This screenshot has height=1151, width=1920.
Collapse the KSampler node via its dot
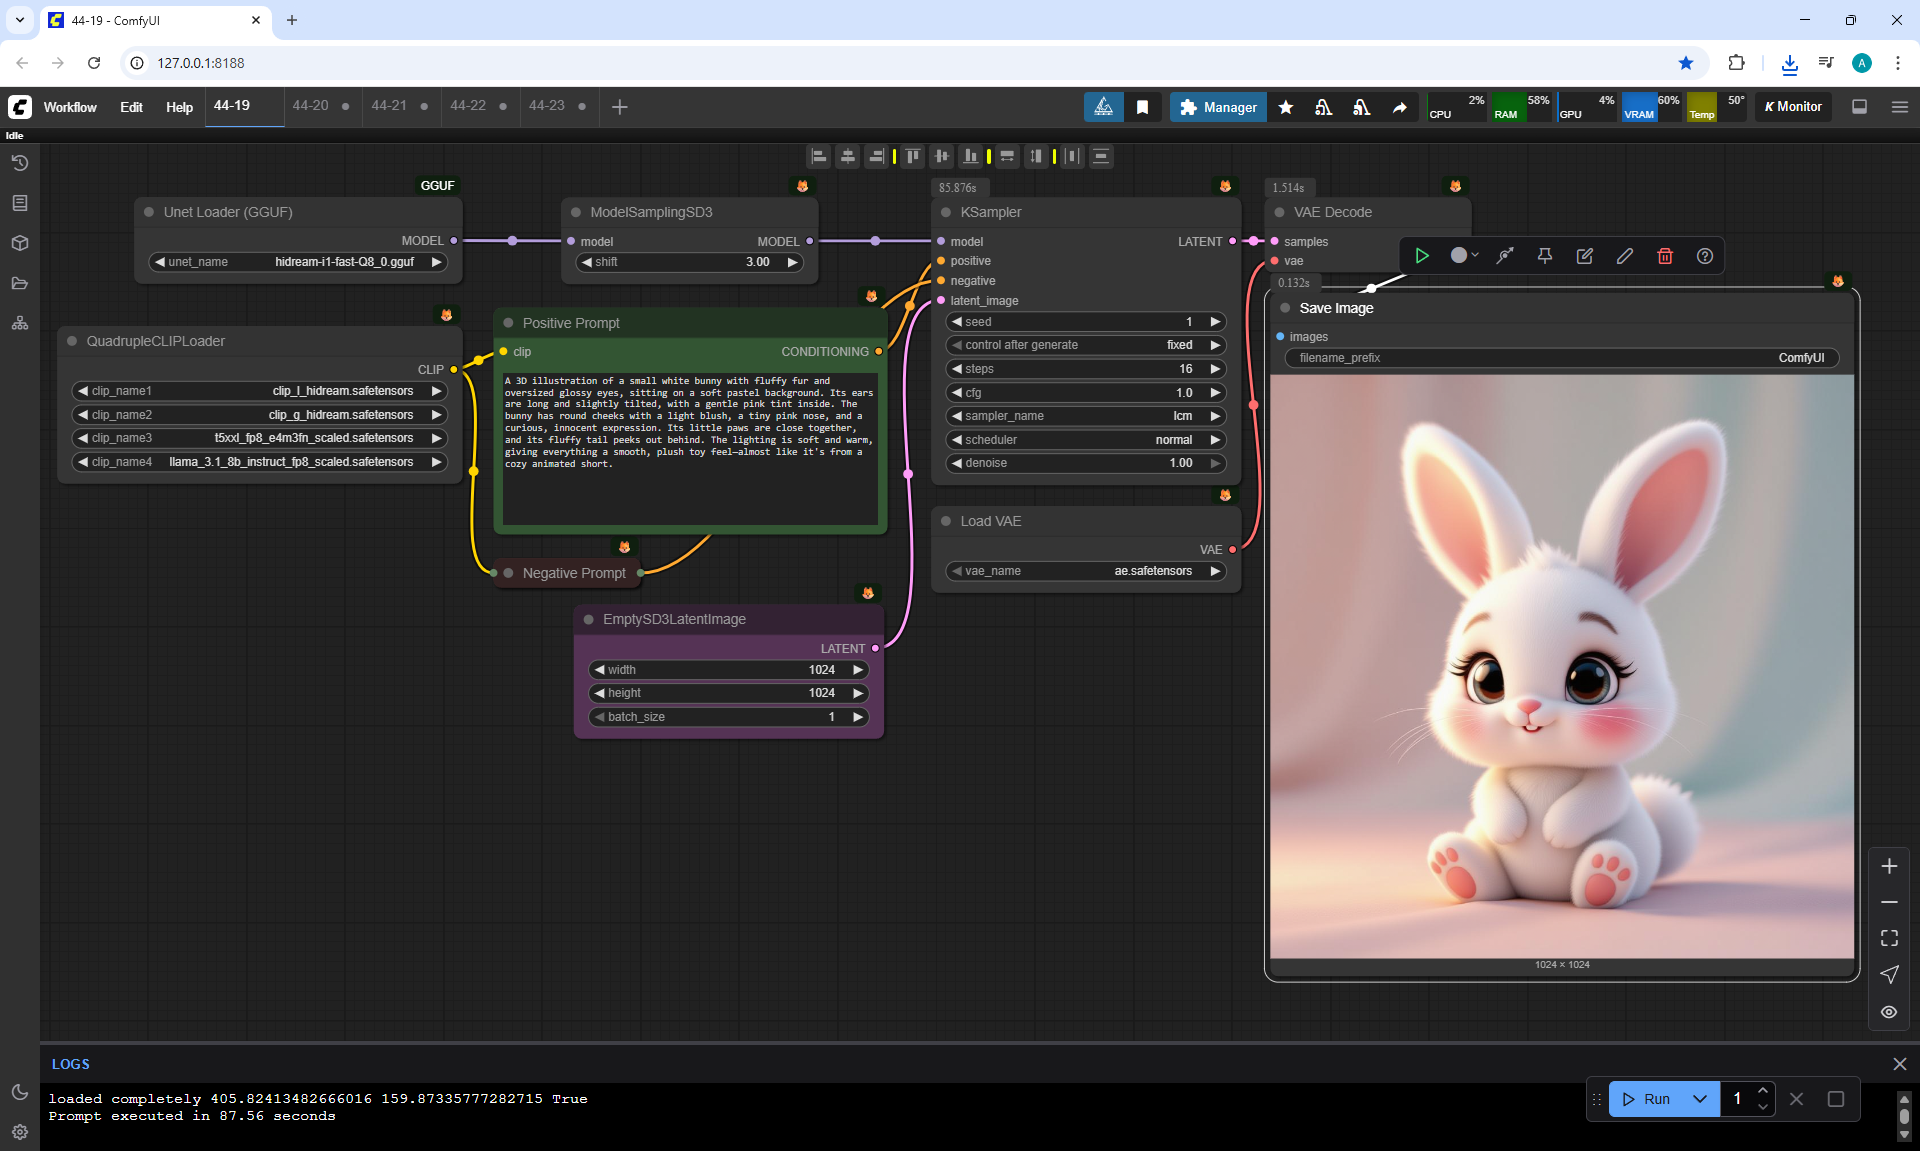(x=946, y=212)
